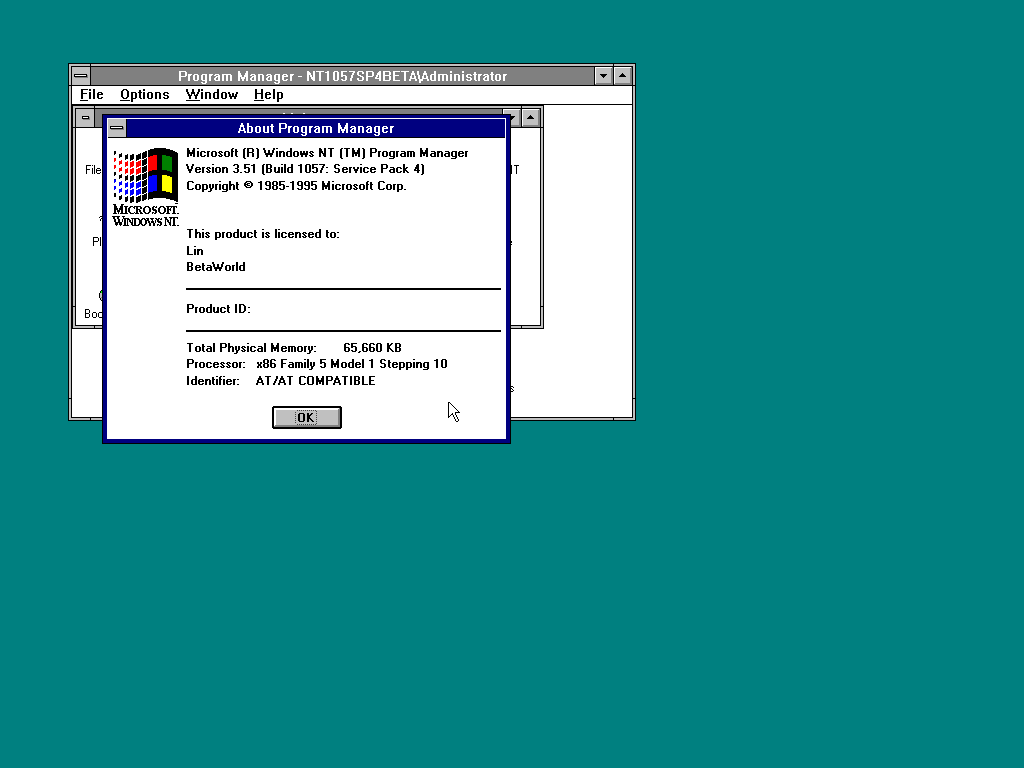The width and height of the screenshot is (1024, 768).
Task: Open the inner group window control-menu box
Action: (86, 118)
